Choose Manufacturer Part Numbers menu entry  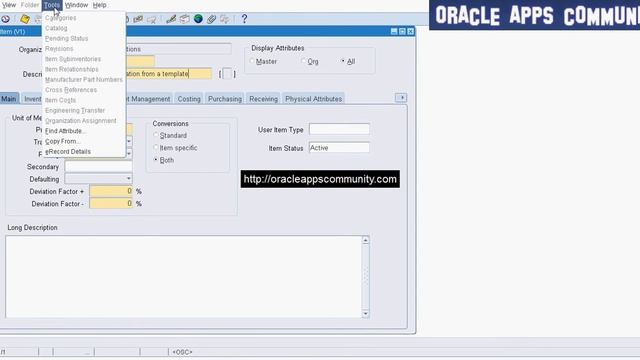point(84,80)
